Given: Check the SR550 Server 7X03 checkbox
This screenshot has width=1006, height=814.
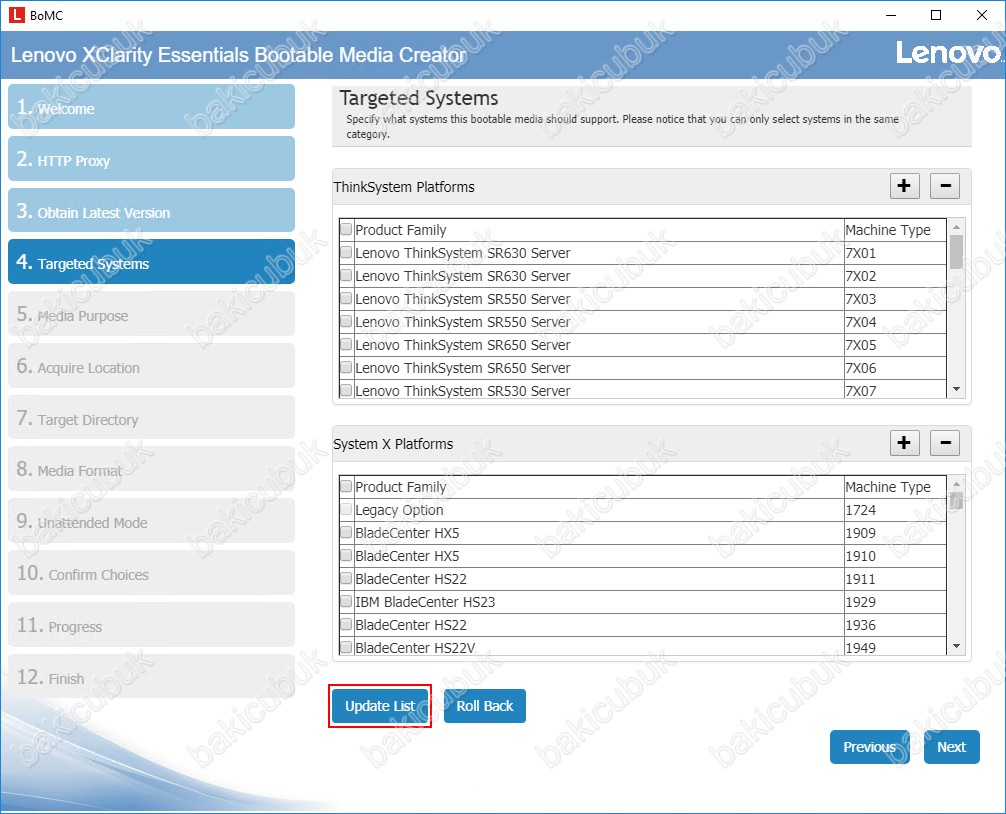Looking at the screenshot, I should click(x=346, y=298).
